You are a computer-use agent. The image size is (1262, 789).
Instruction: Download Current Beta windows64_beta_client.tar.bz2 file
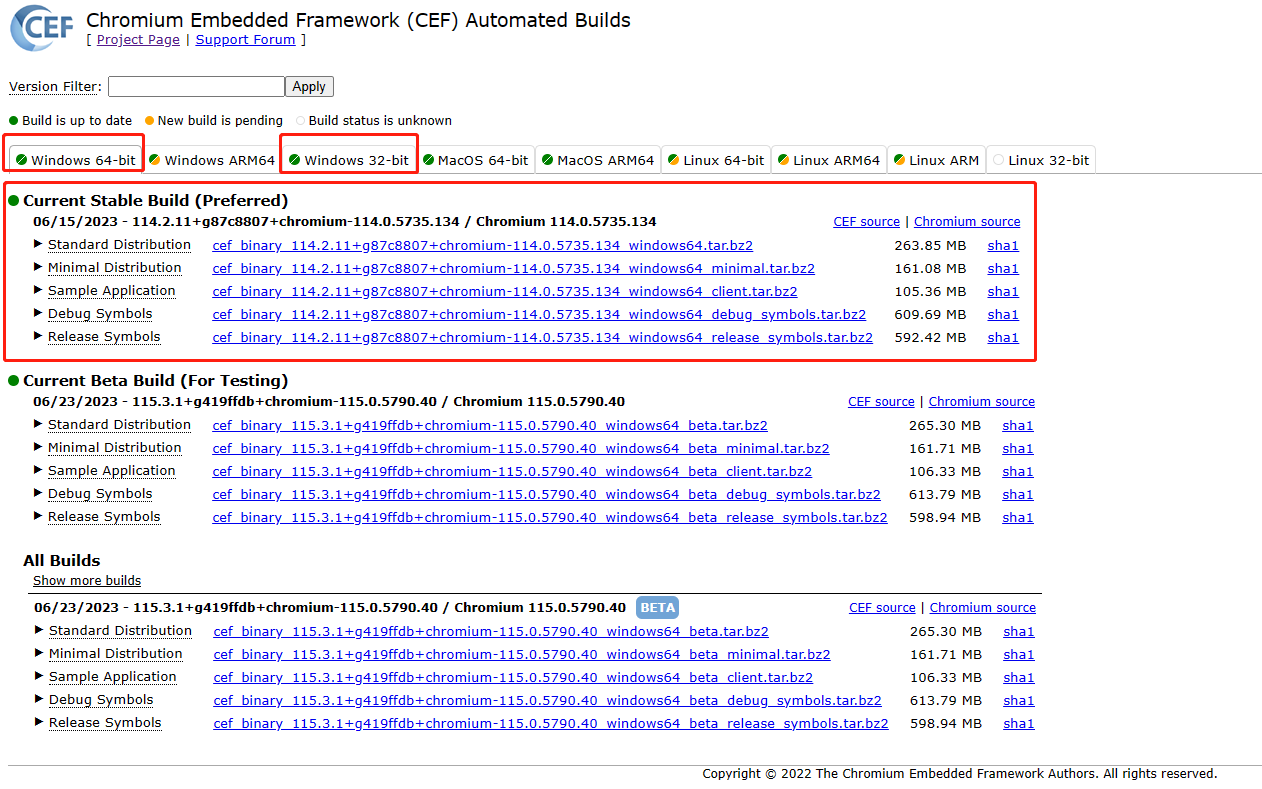(512, 472)
